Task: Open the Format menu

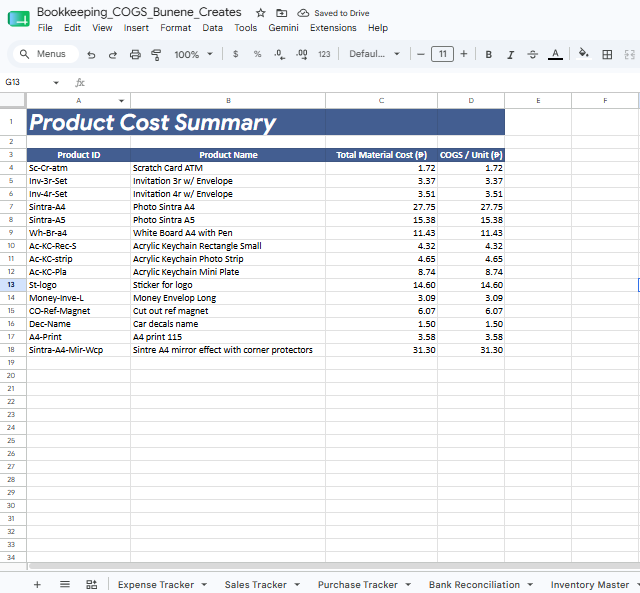Action: 176,28
